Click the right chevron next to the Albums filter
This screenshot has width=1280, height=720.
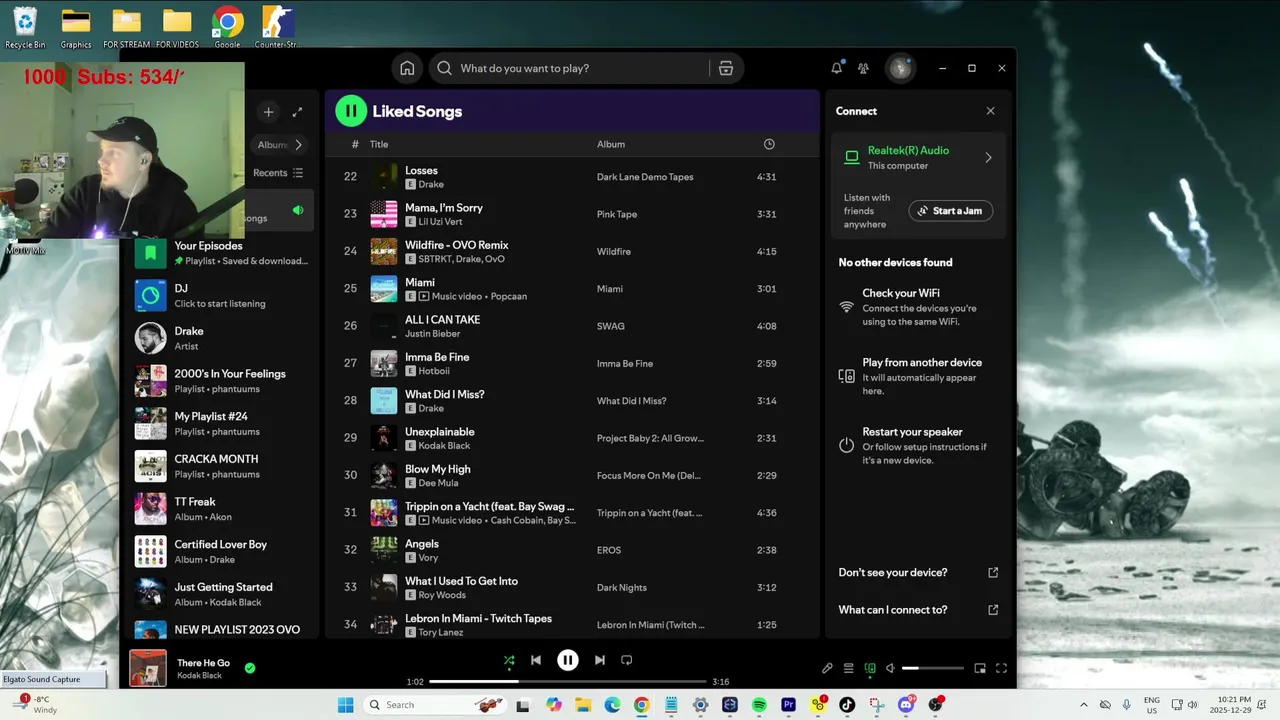coord(298,145)
